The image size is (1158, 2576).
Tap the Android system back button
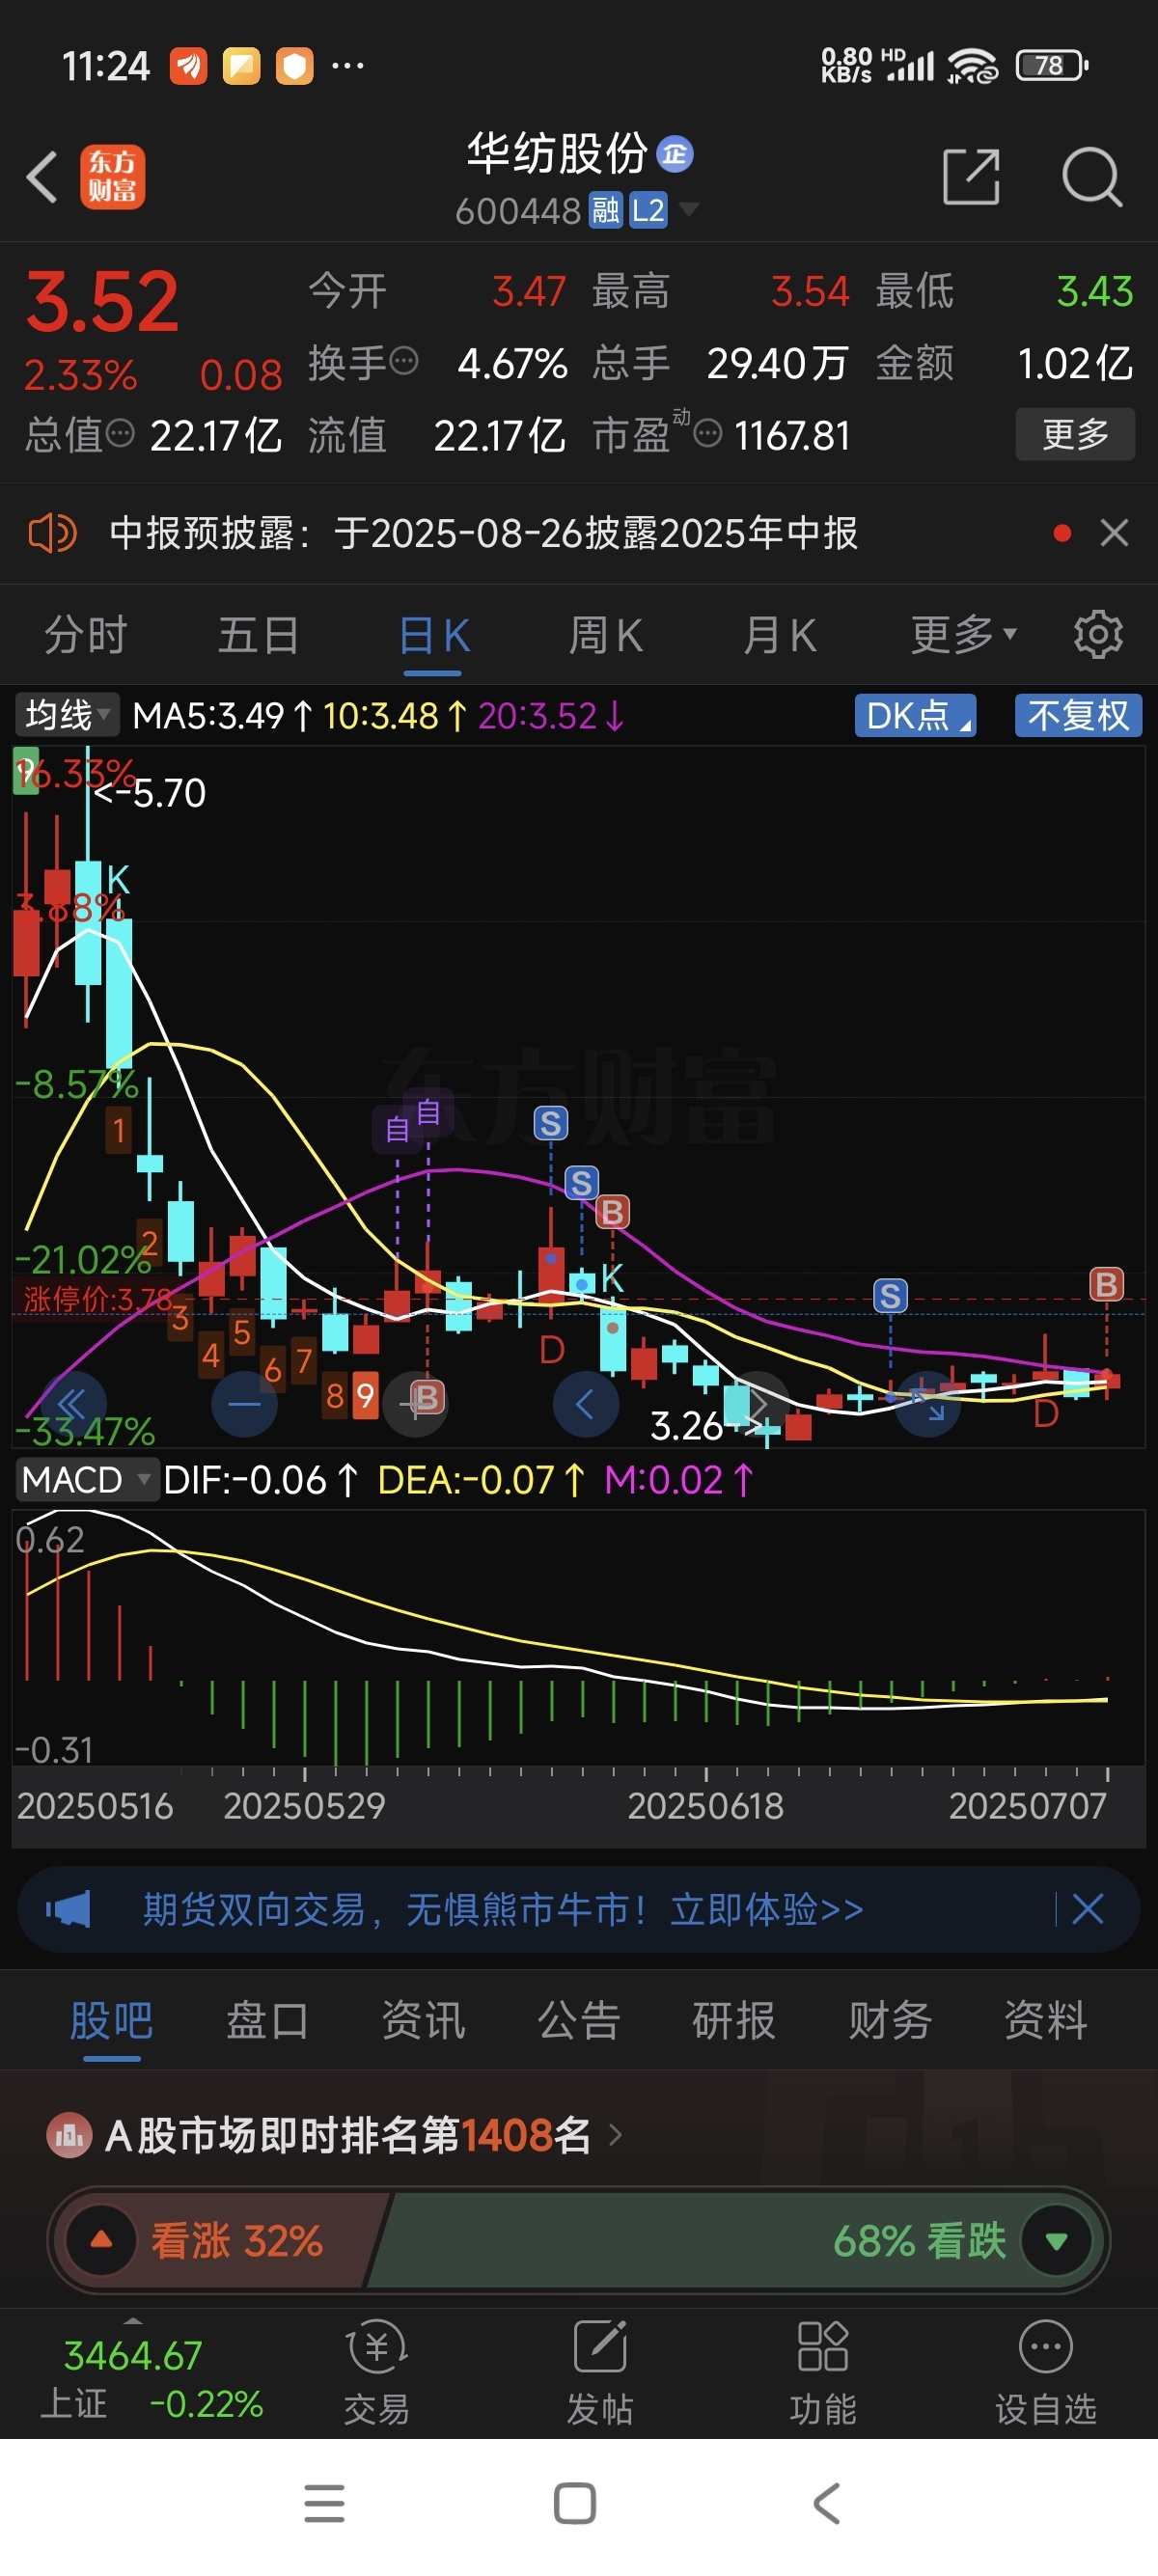click(826, 2504)
